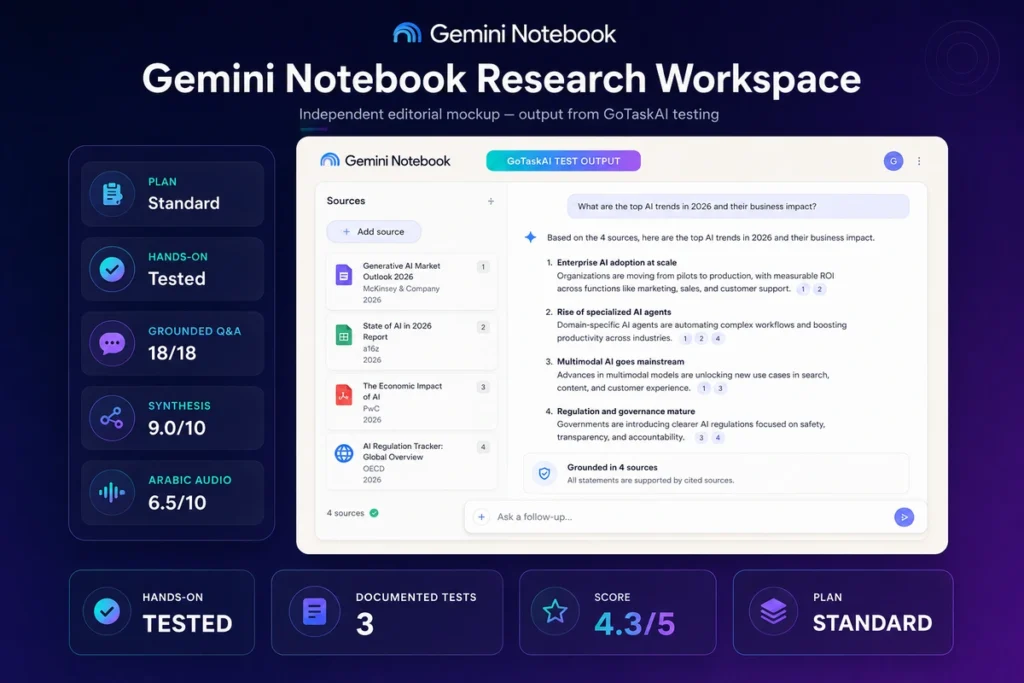Click the document icon on Documented Tests card
The height and width of the screenshot is (683, 1024).
click(x=314, y=612)
